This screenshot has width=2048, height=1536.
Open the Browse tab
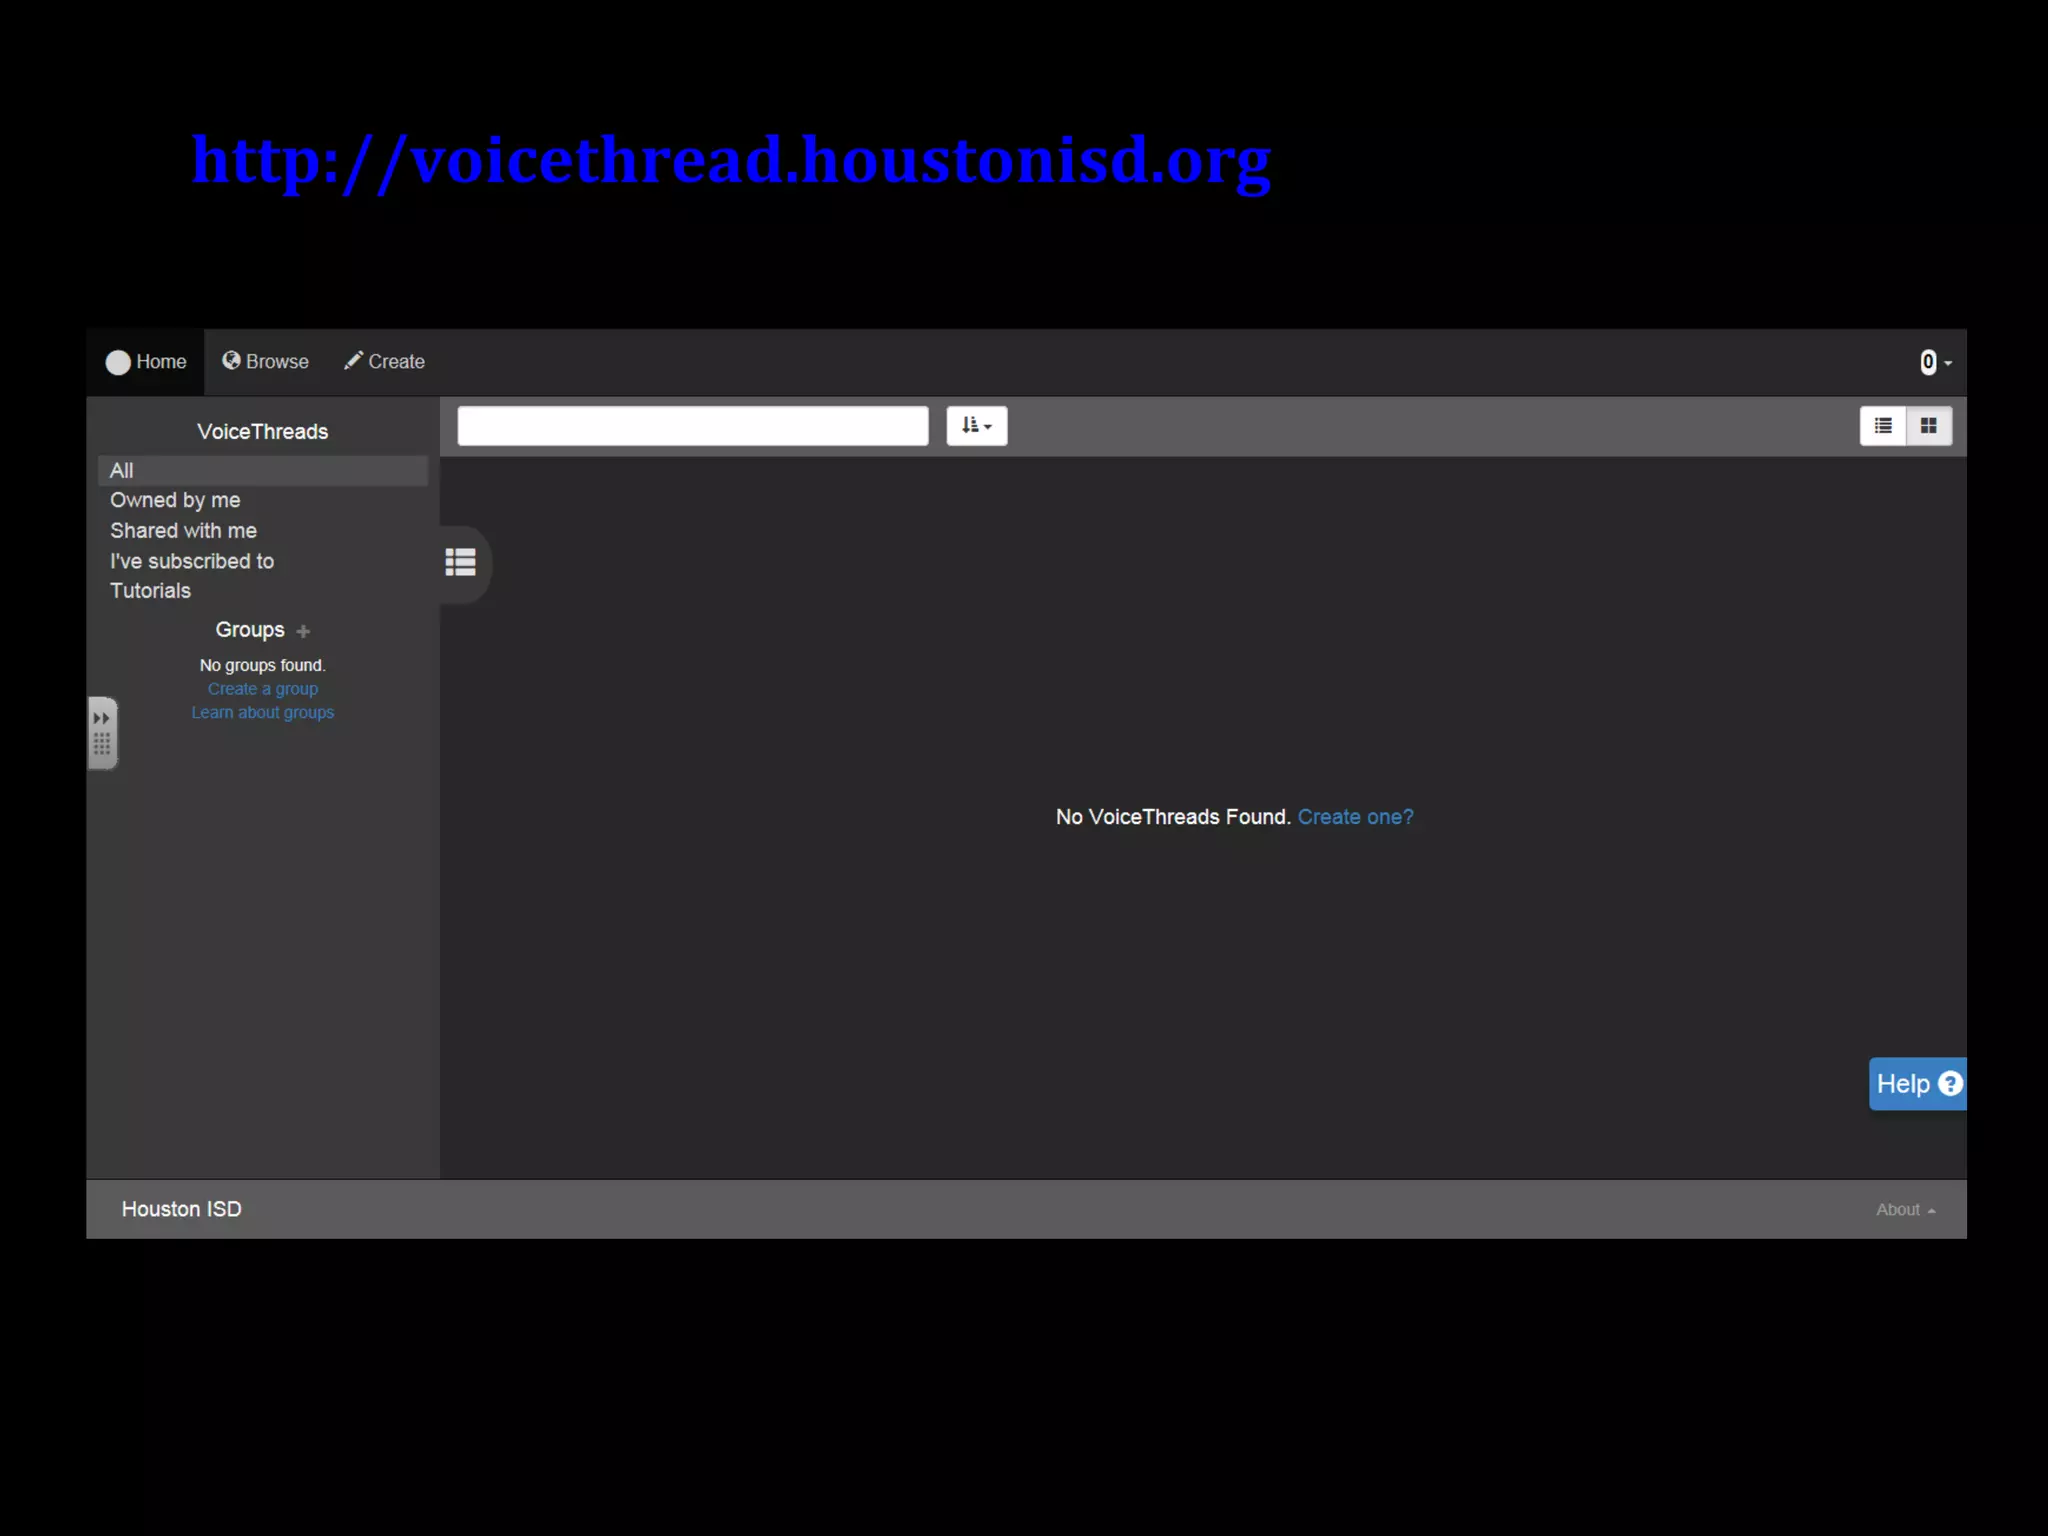[265, 362]
